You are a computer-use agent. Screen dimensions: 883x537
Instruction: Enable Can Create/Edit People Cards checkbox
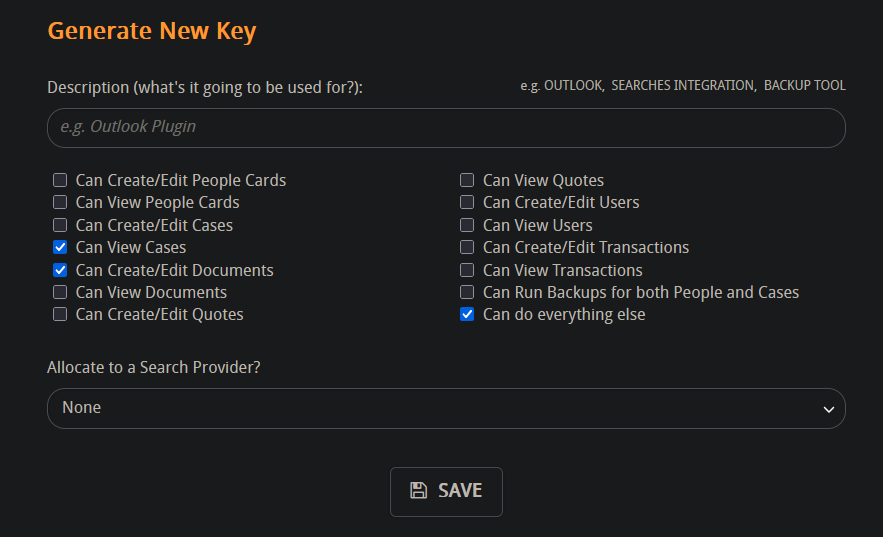pyautogui.click(x=60, y=180)
